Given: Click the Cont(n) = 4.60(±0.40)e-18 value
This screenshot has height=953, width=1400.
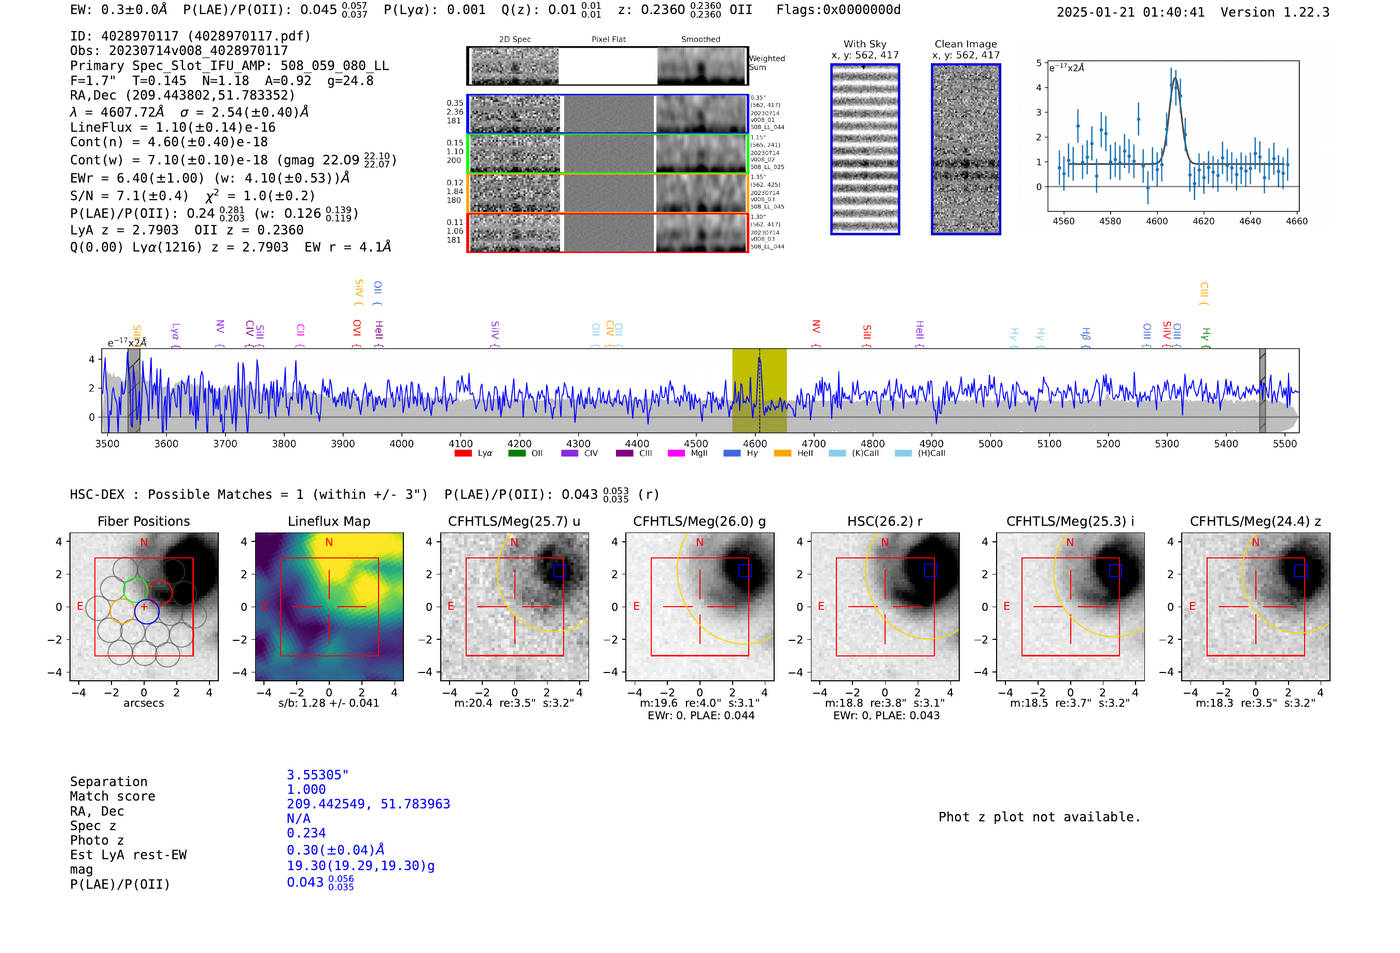Looking at the screenshot, I should (x=169, y=142).
